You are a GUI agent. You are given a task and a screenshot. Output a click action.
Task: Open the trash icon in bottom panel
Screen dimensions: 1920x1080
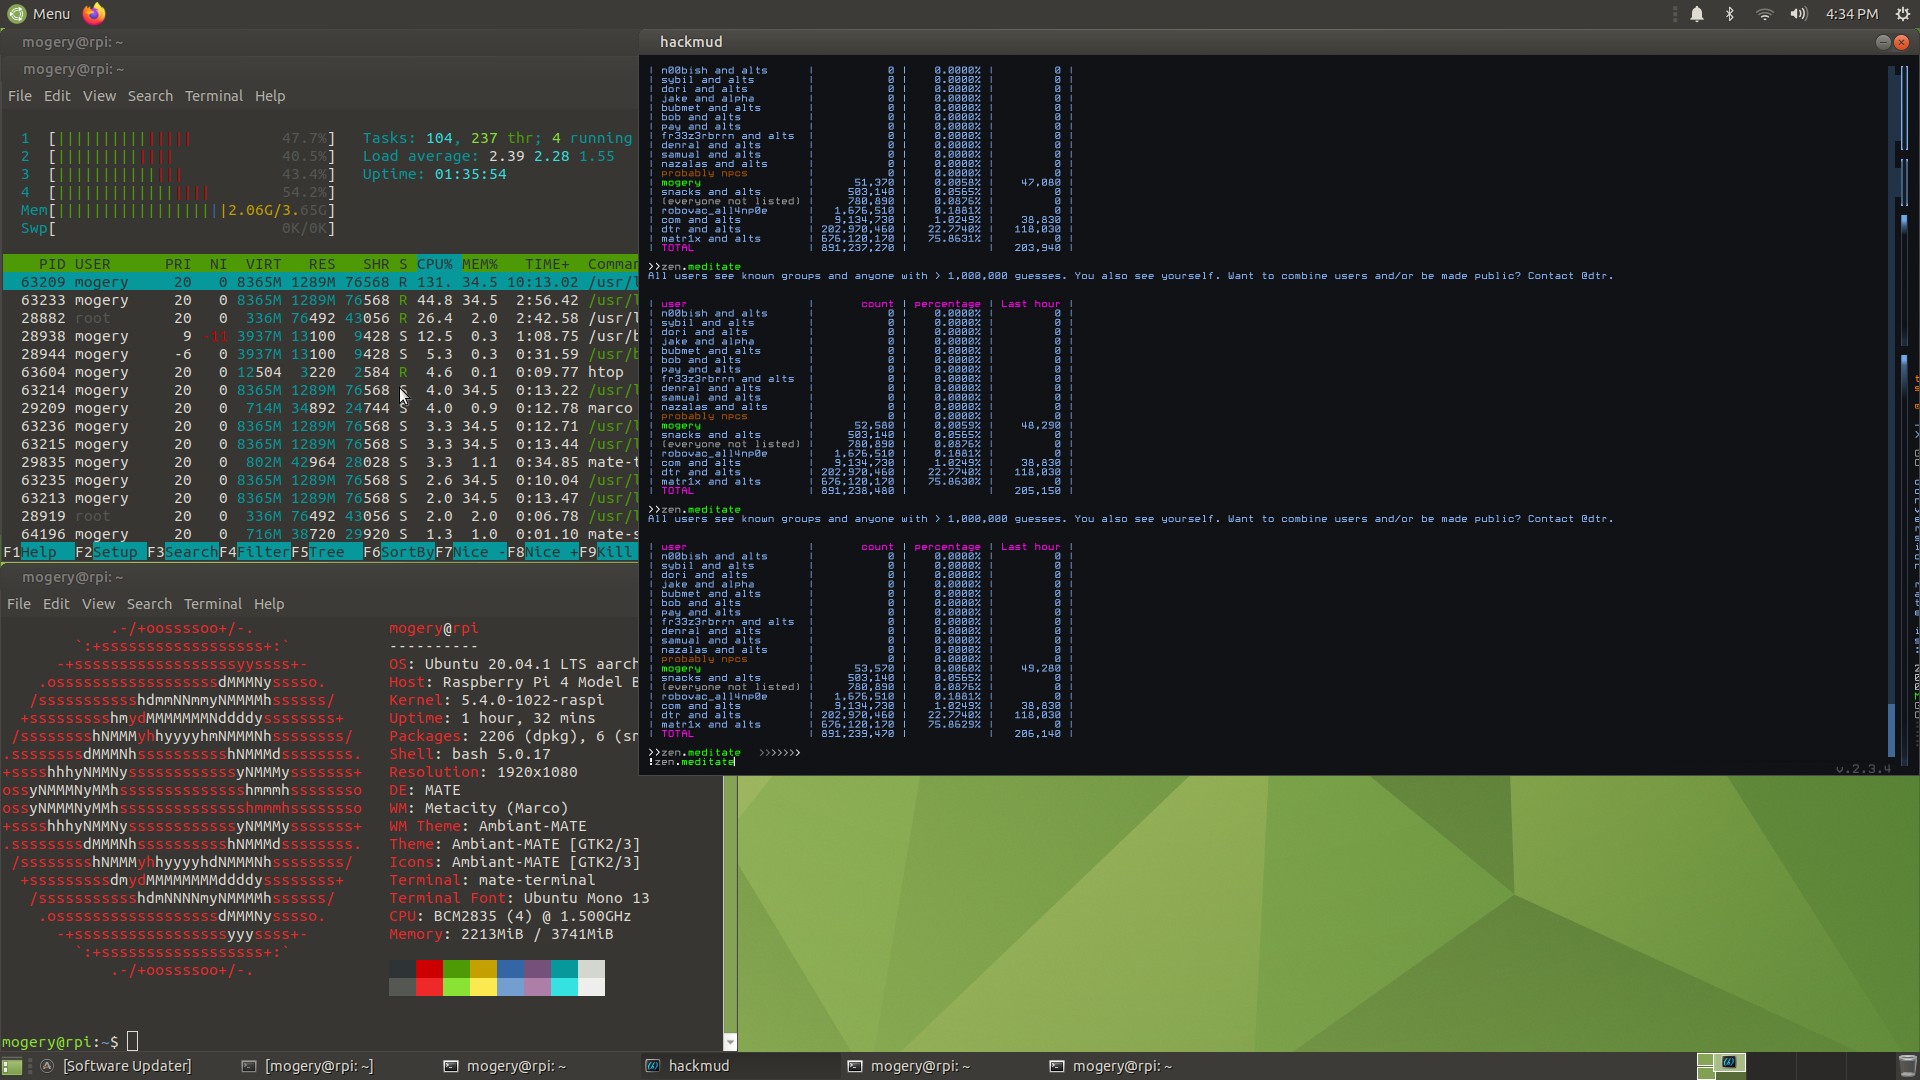(x=1907, y=1066)
